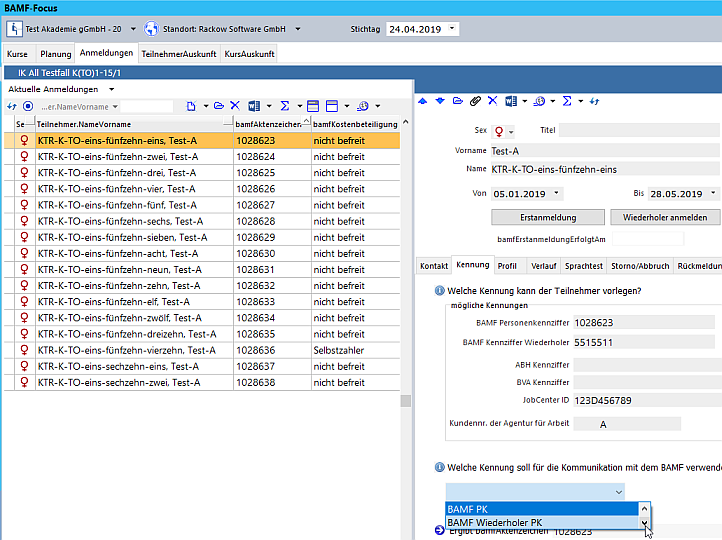722x540 pixels.
Task: Click the open folder icon in detail toolbar
Action: (x=458, y=101)
